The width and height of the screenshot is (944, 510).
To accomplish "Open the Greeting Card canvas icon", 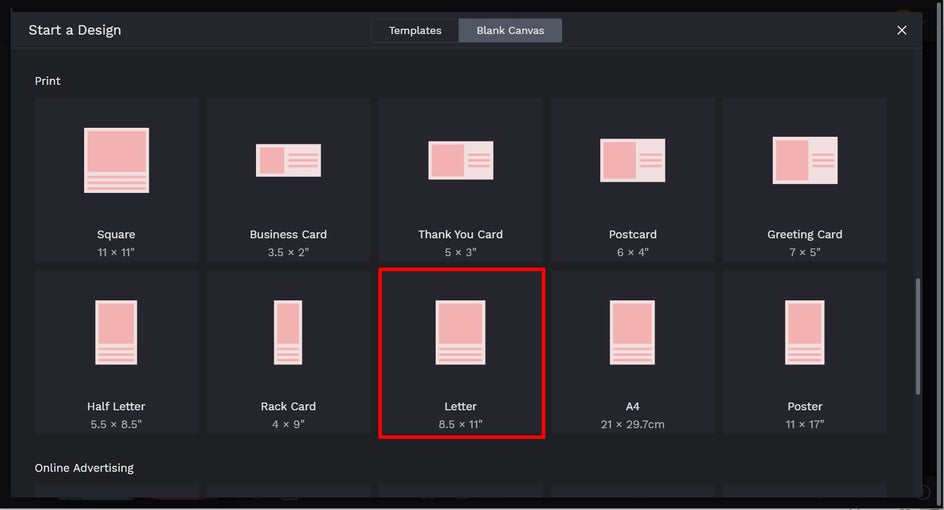I will click(x=805, y=160).
